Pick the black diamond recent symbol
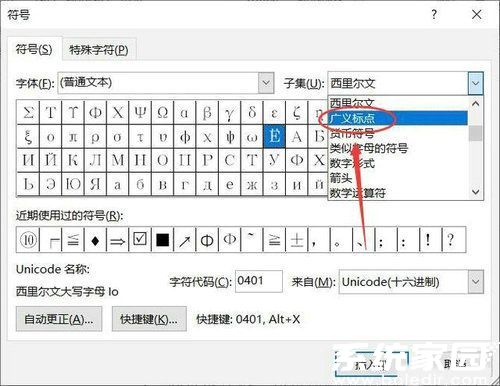Screen dimensions: 500x386 [95, 240]
